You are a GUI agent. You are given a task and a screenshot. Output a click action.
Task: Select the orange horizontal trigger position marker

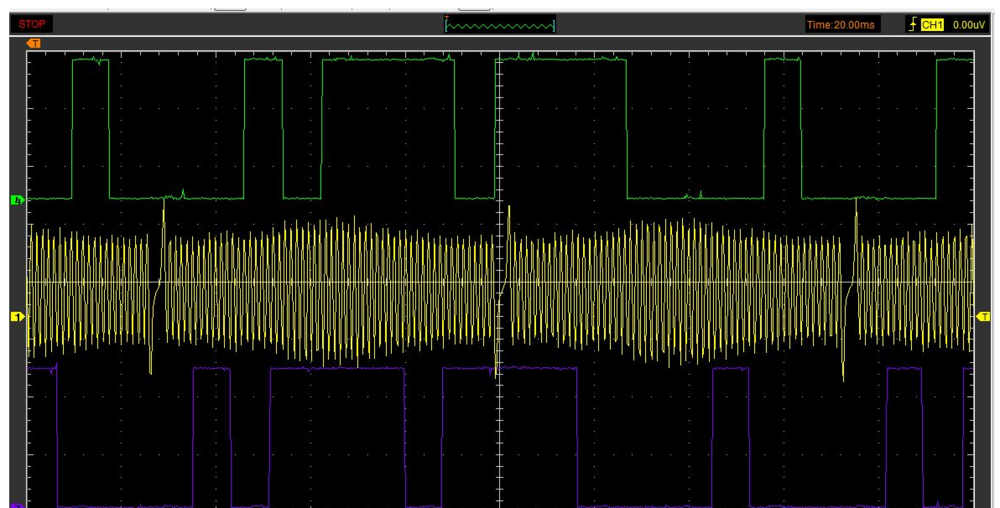click(x=34, y=43)
